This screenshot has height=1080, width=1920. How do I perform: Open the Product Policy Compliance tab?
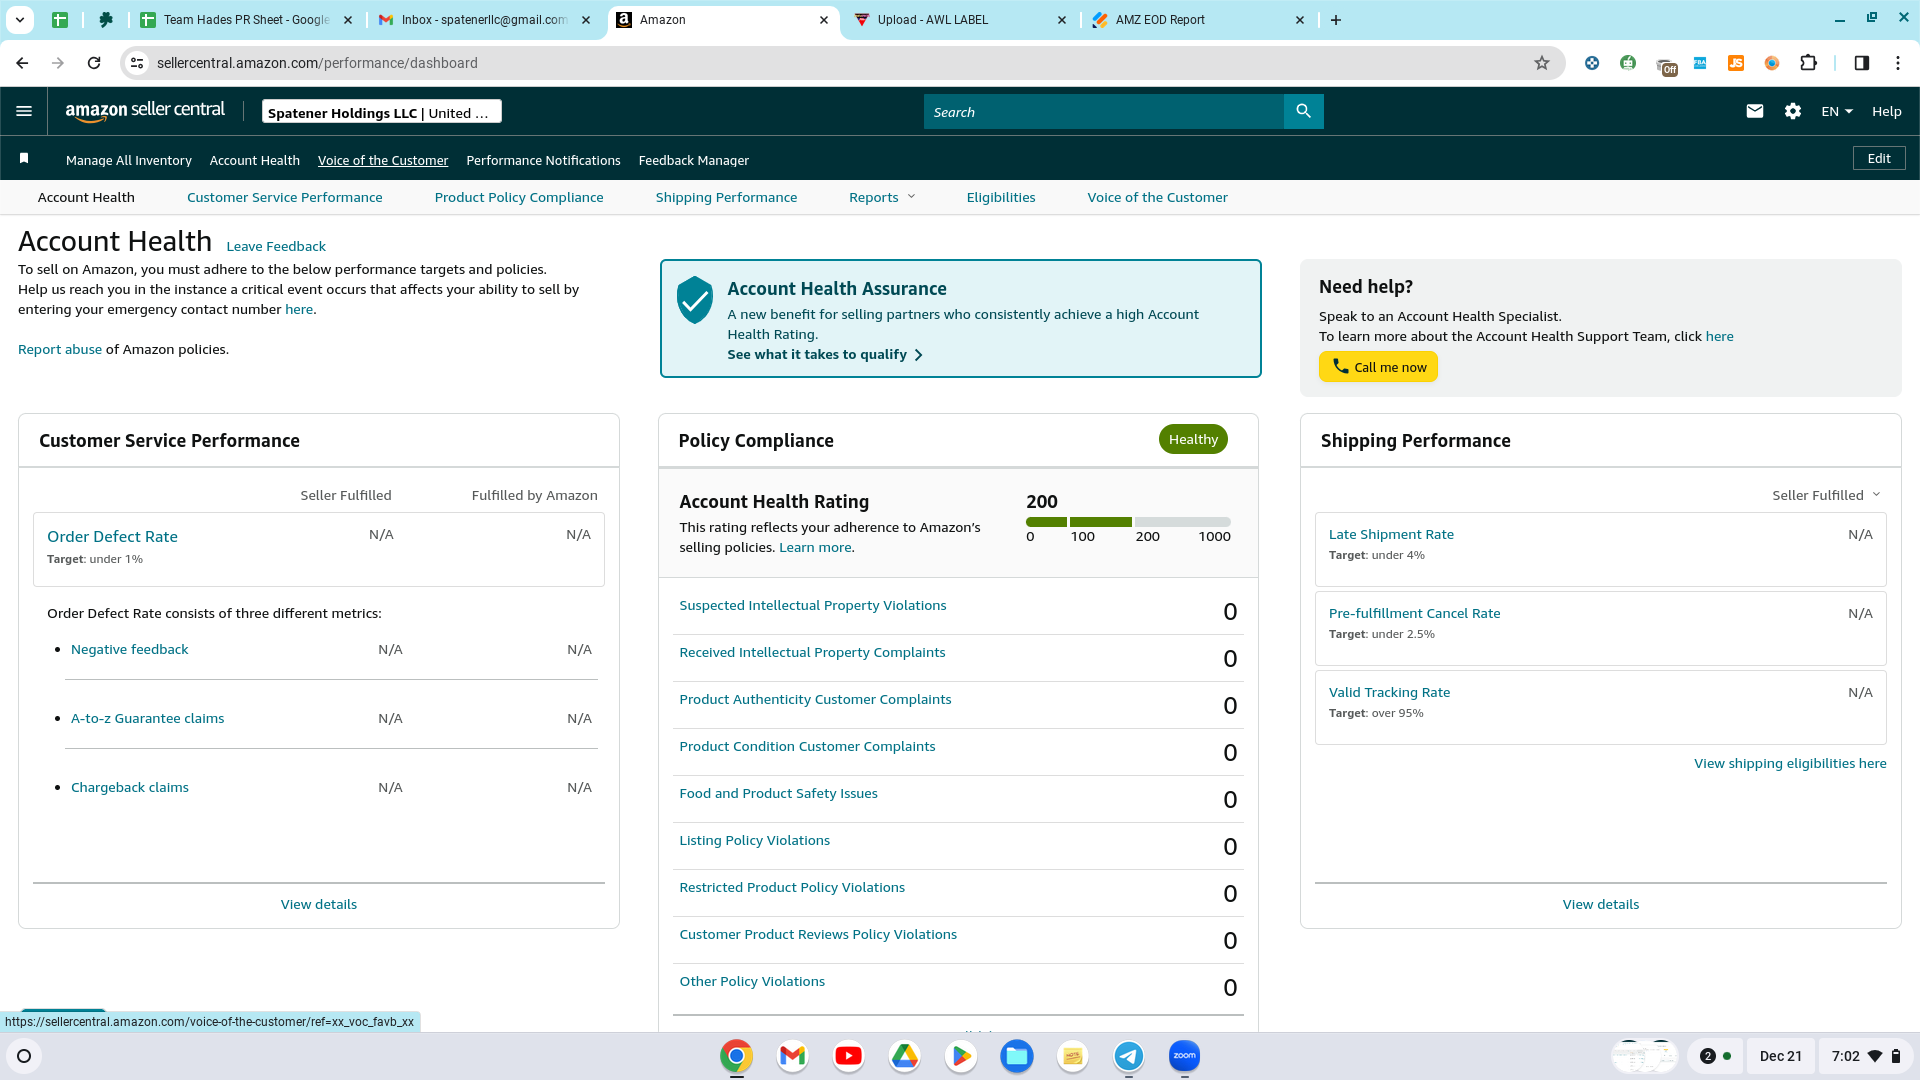point(519,198)
